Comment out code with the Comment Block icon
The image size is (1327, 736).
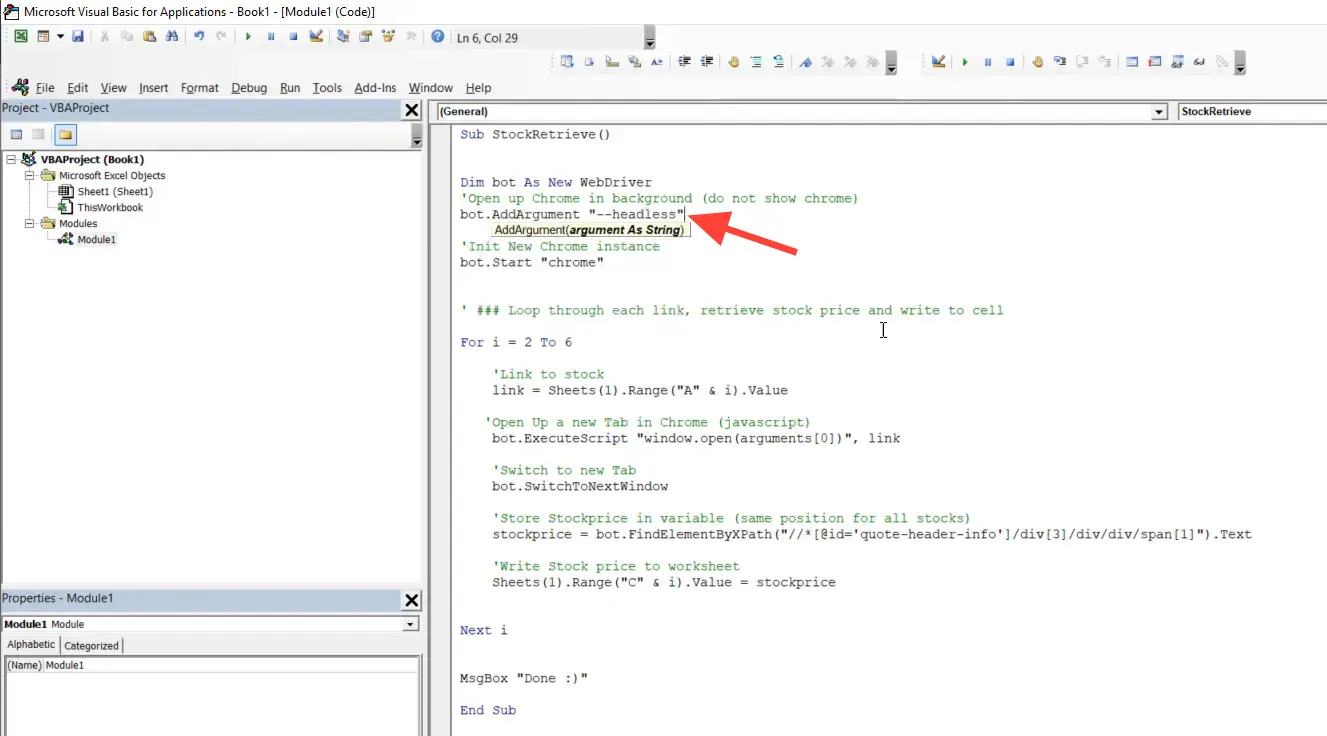[x=757, y=62]
